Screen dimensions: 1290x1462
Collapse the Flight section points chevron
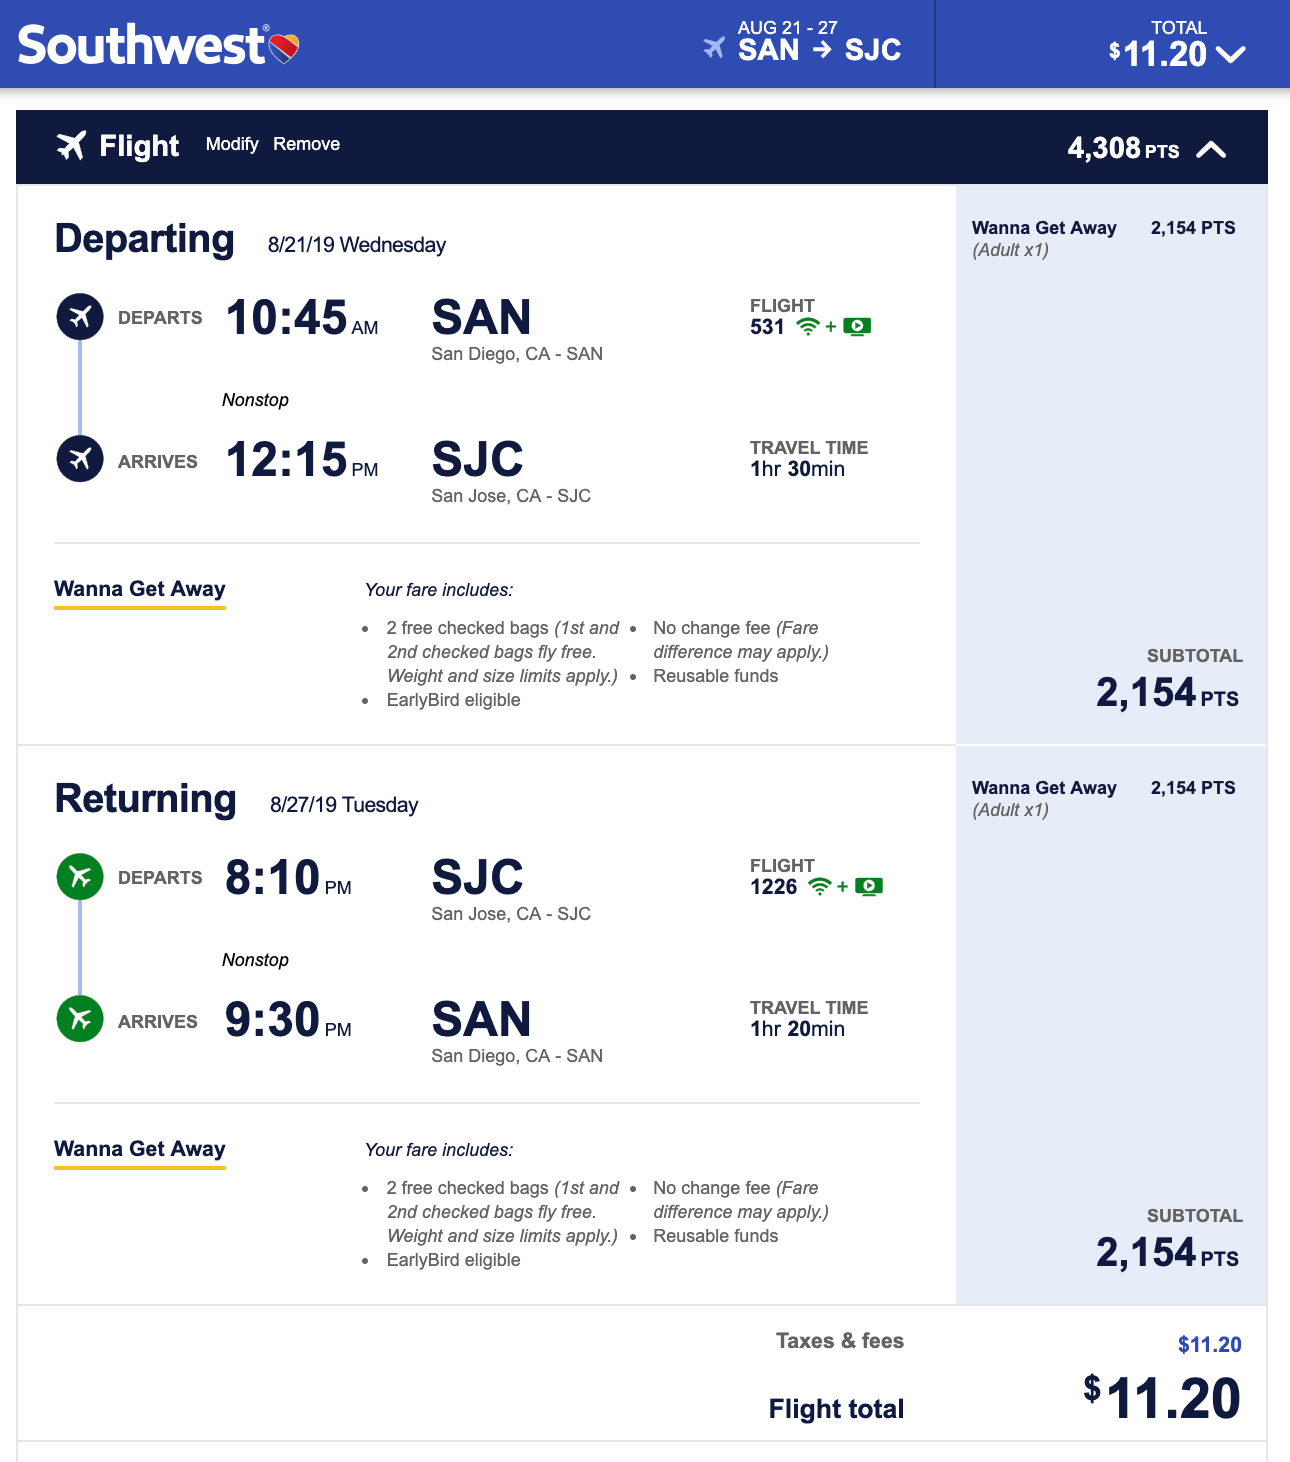tap(1211, 150)
